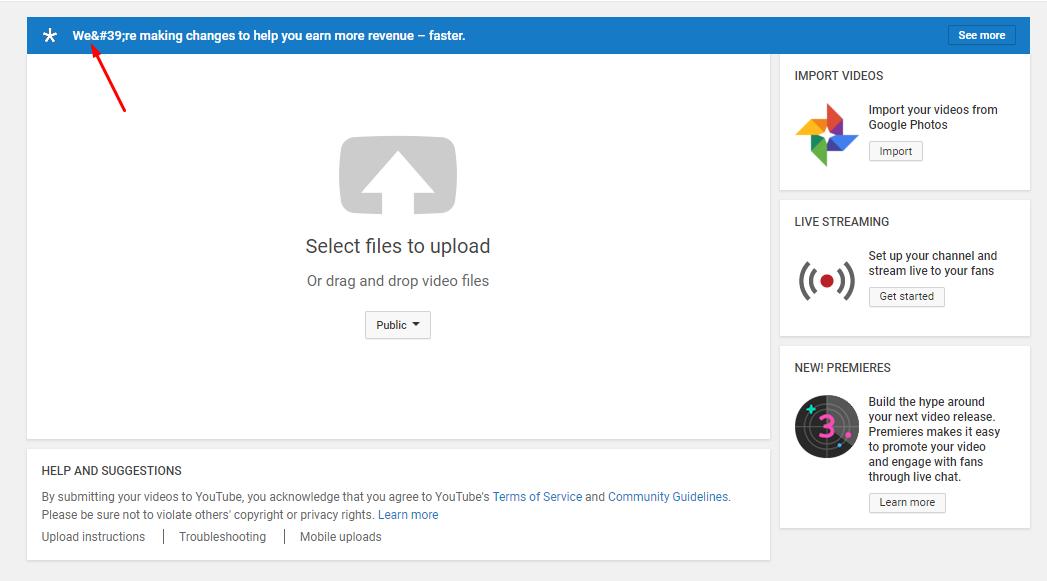Open the Troubleshooting link

pos(222,537)
